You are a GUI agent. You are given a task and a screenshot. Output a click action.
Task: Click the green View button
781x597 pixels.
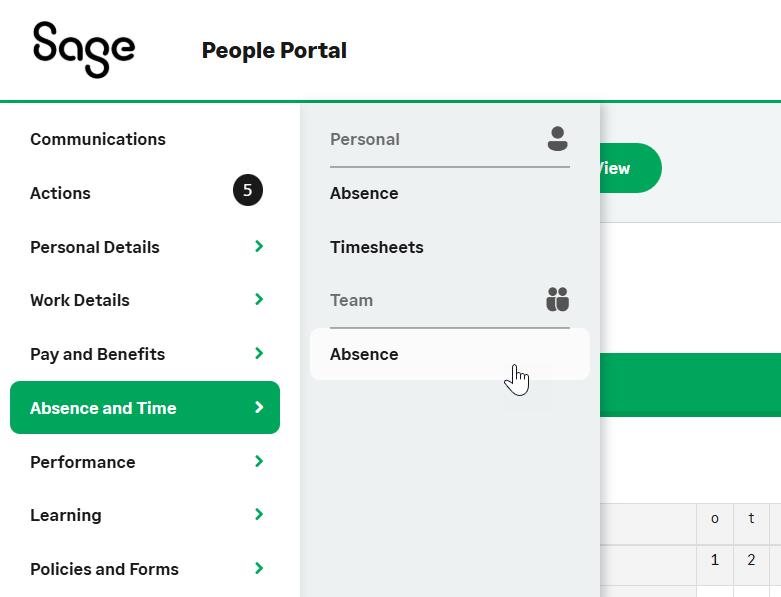click(628, 168)
